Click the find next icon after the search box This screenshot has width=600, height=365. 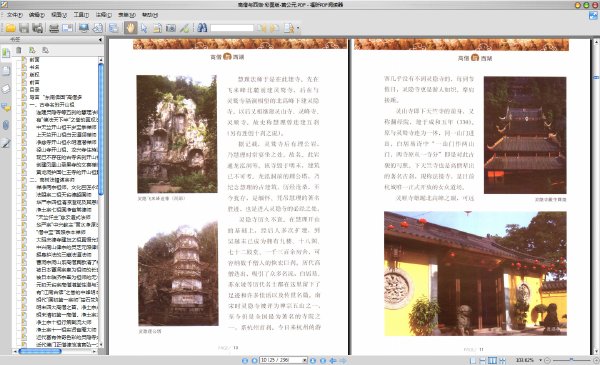[274, 28]
